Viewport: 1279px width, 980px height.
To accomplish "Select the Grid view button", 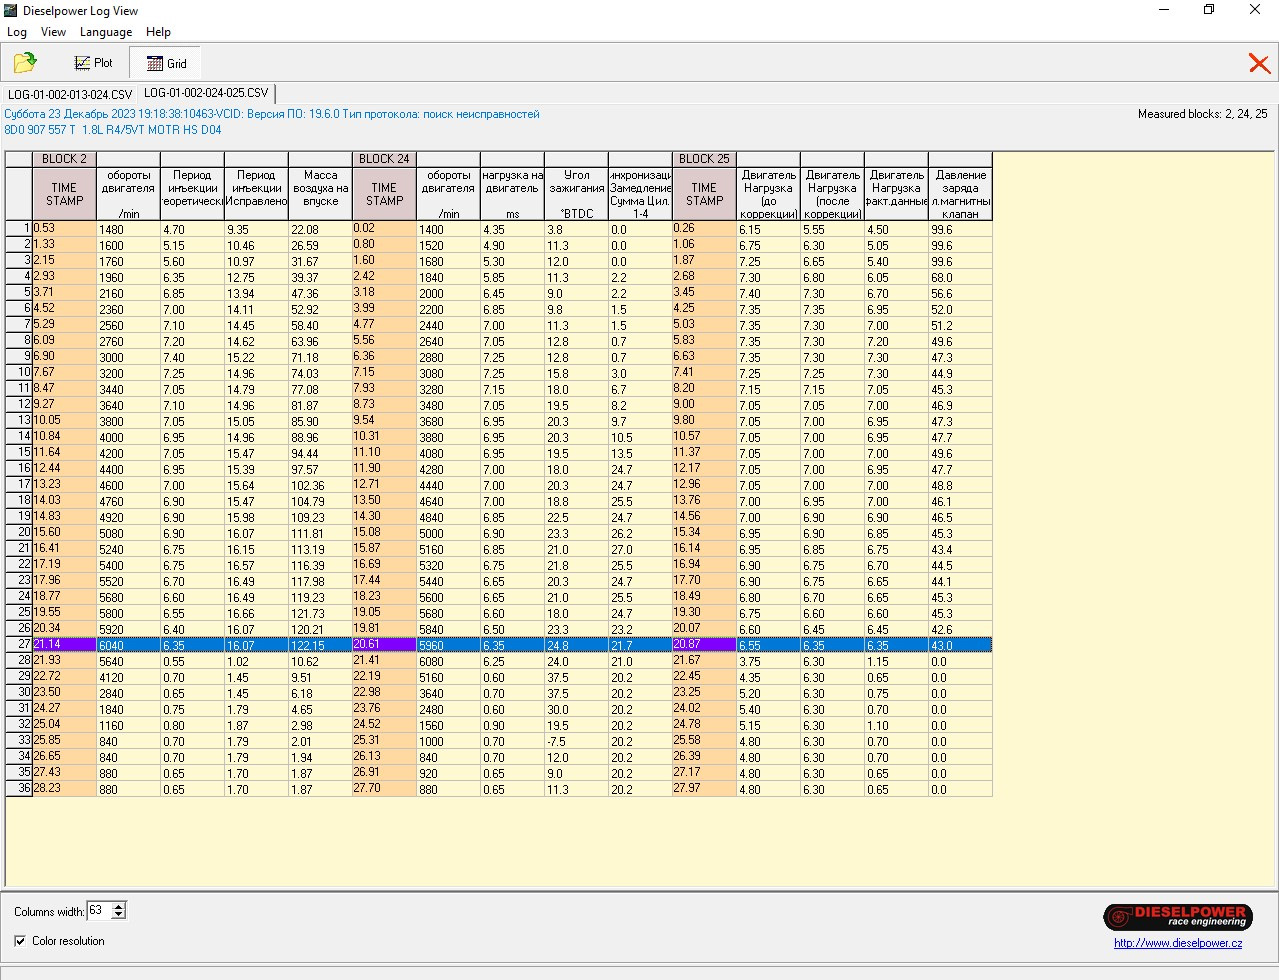I will (x=166, y=63).
